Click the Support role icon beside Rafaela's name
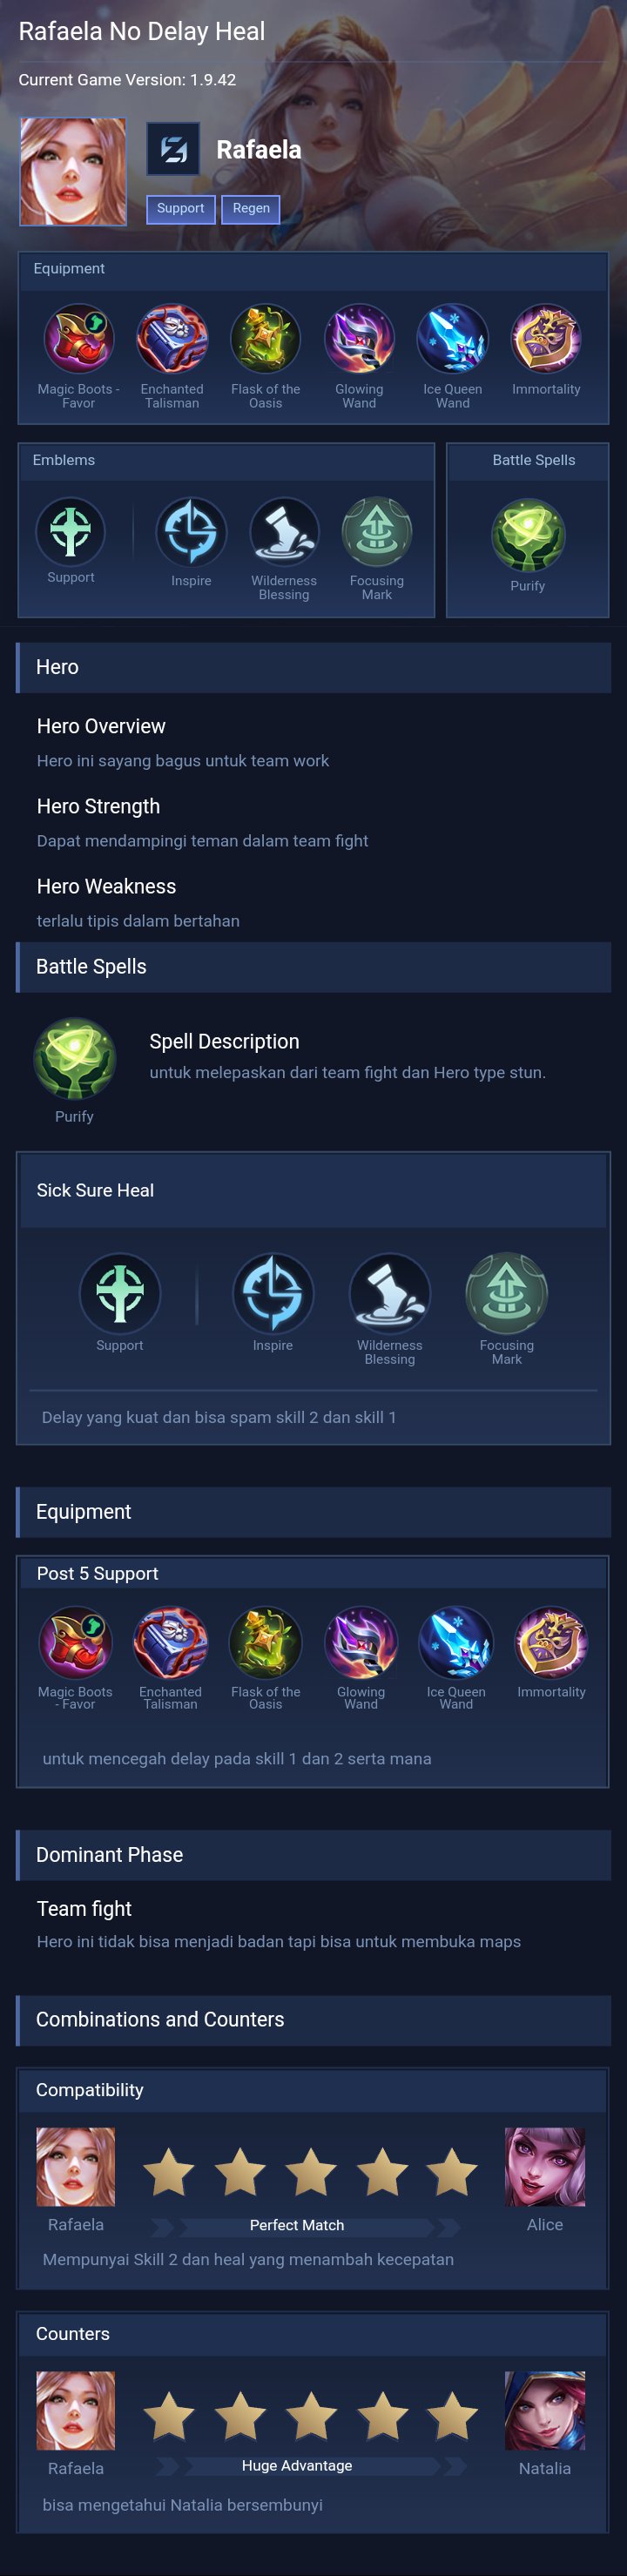This screenshot has width=627, height=2576. coord(173,150)
